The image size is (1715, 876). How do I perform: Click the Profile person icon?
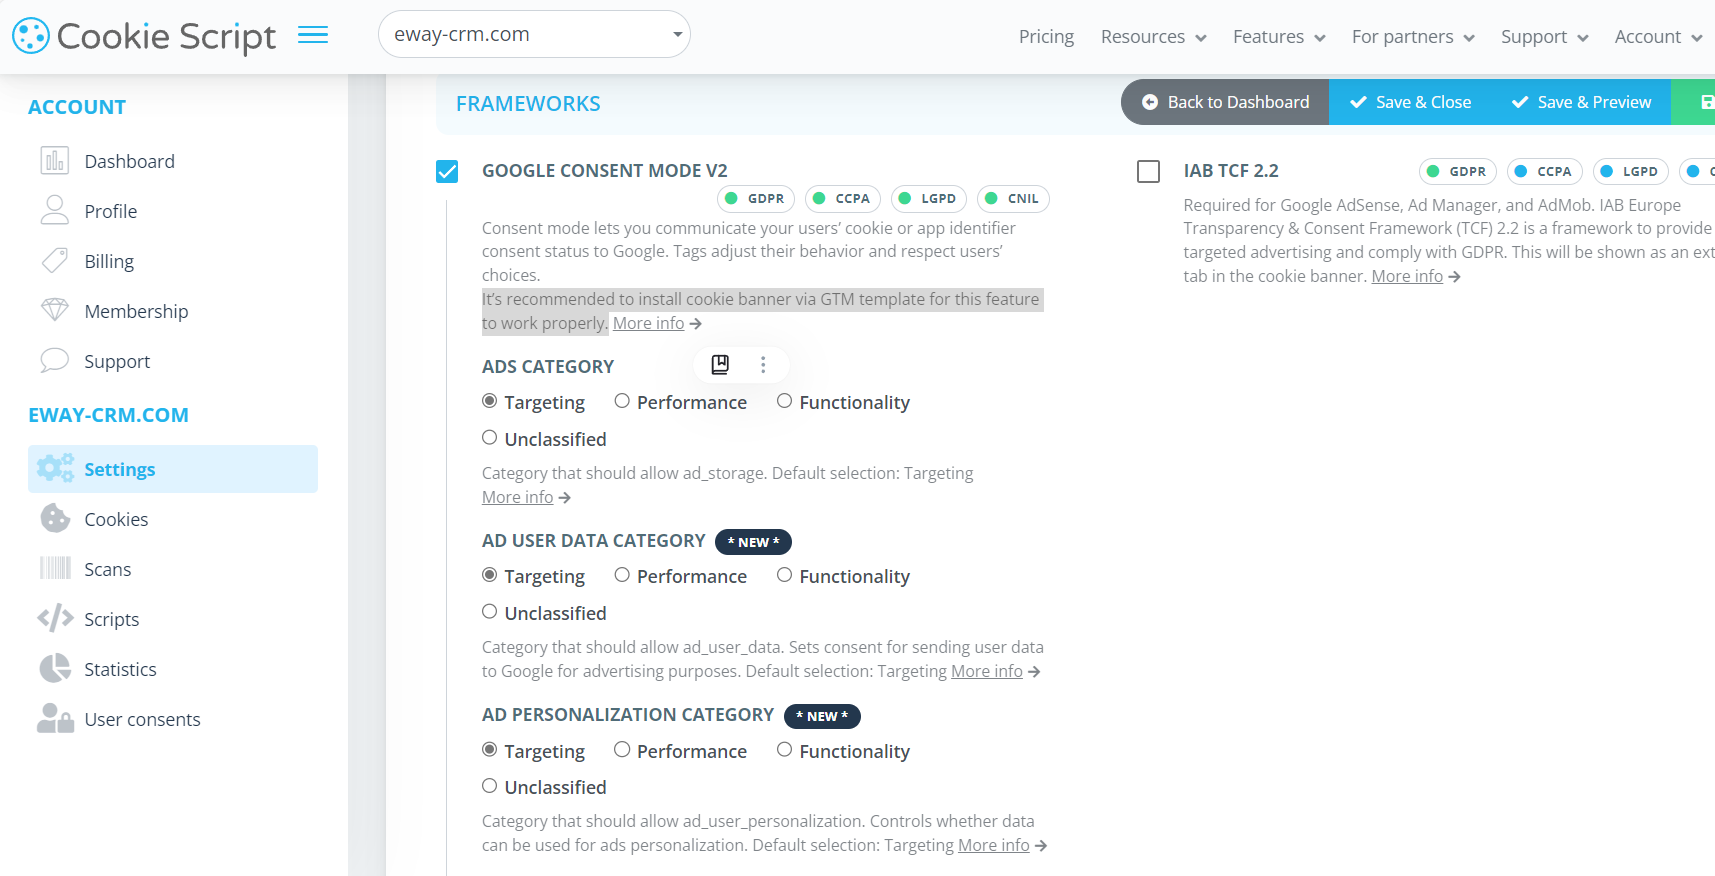55,210
